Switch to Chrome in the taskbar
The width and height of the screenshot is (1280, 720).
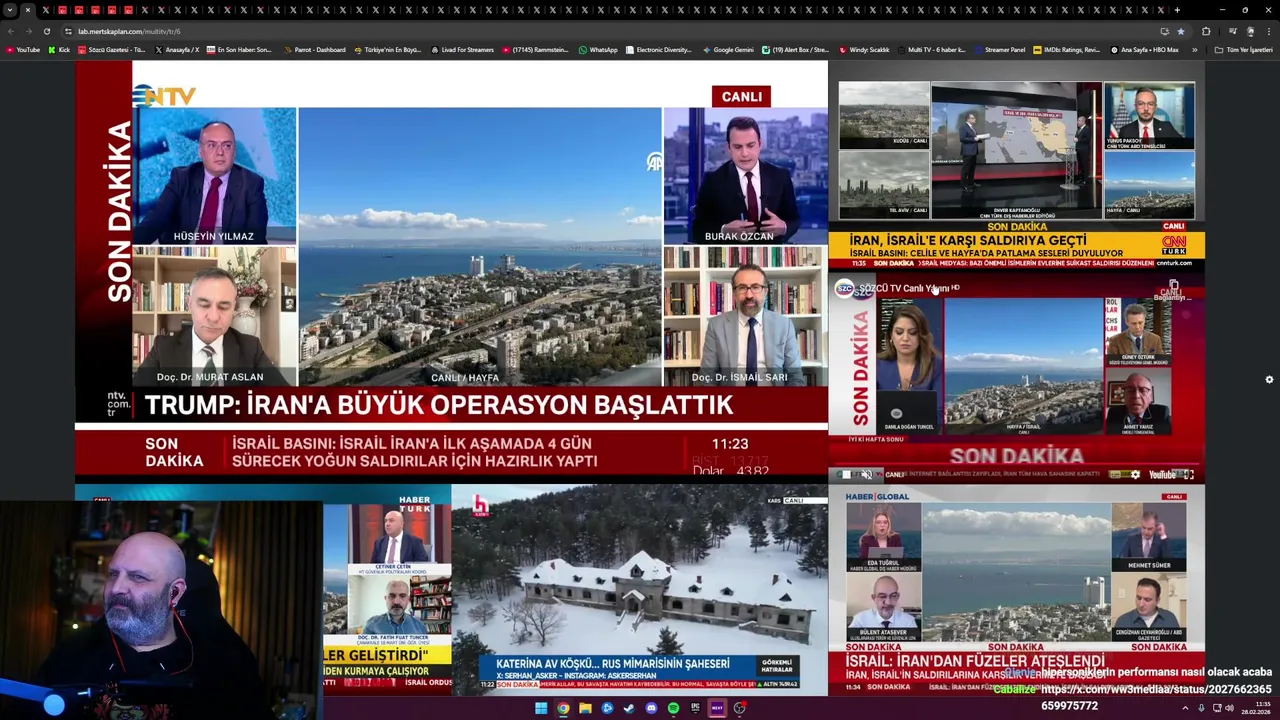coord(563,708)
